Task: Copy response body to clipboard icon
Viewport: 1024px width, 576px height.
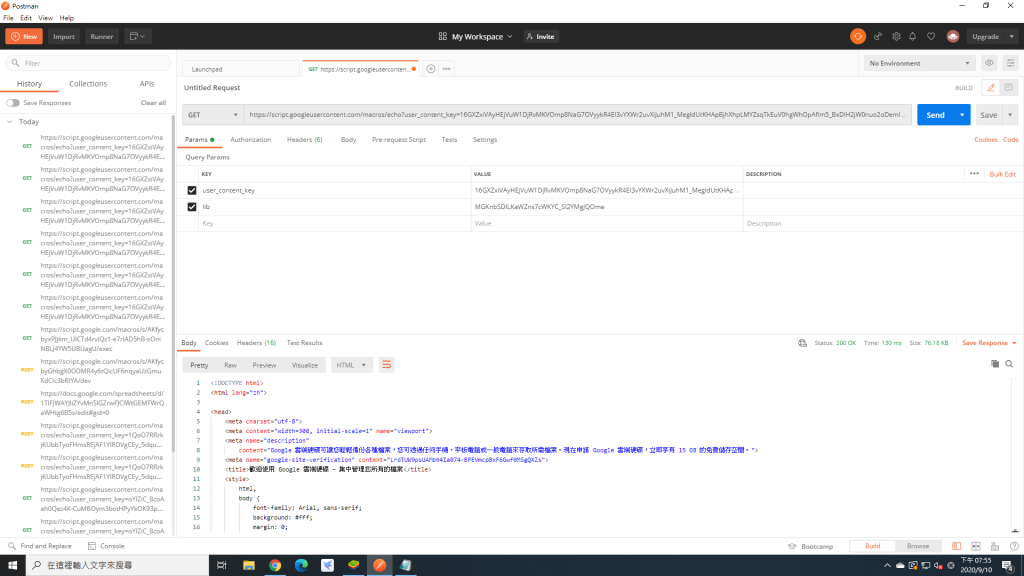Action: pyautogui.click(x=995, y=364)
